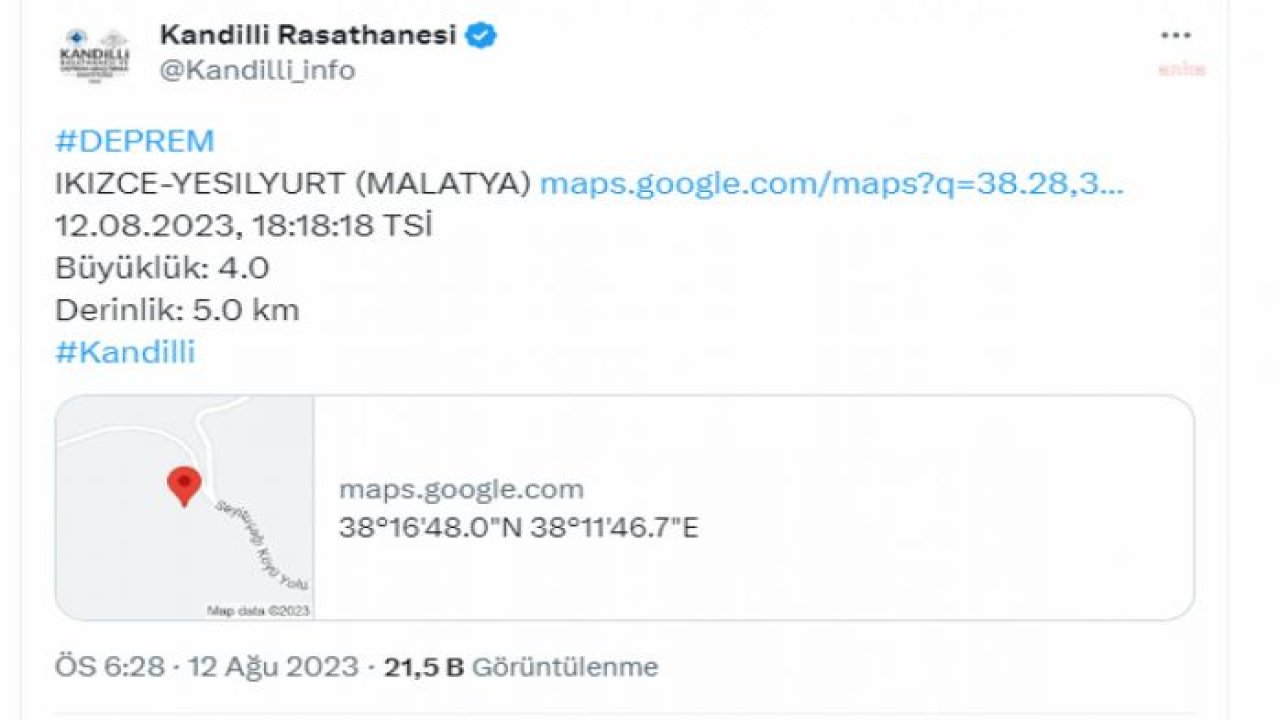
Task: Open the #DEPREM hashtag
Action: point(135,141)
